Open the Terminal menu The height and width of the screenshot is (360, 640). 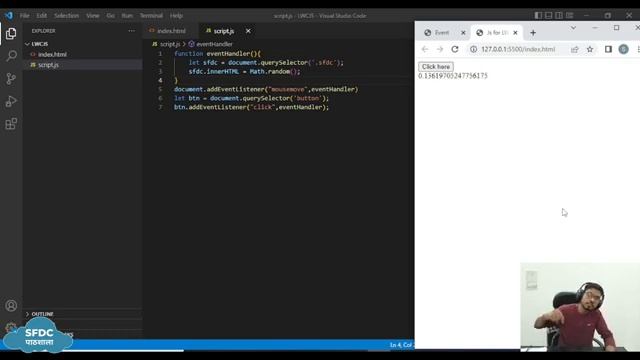click(x=151, y=16)
